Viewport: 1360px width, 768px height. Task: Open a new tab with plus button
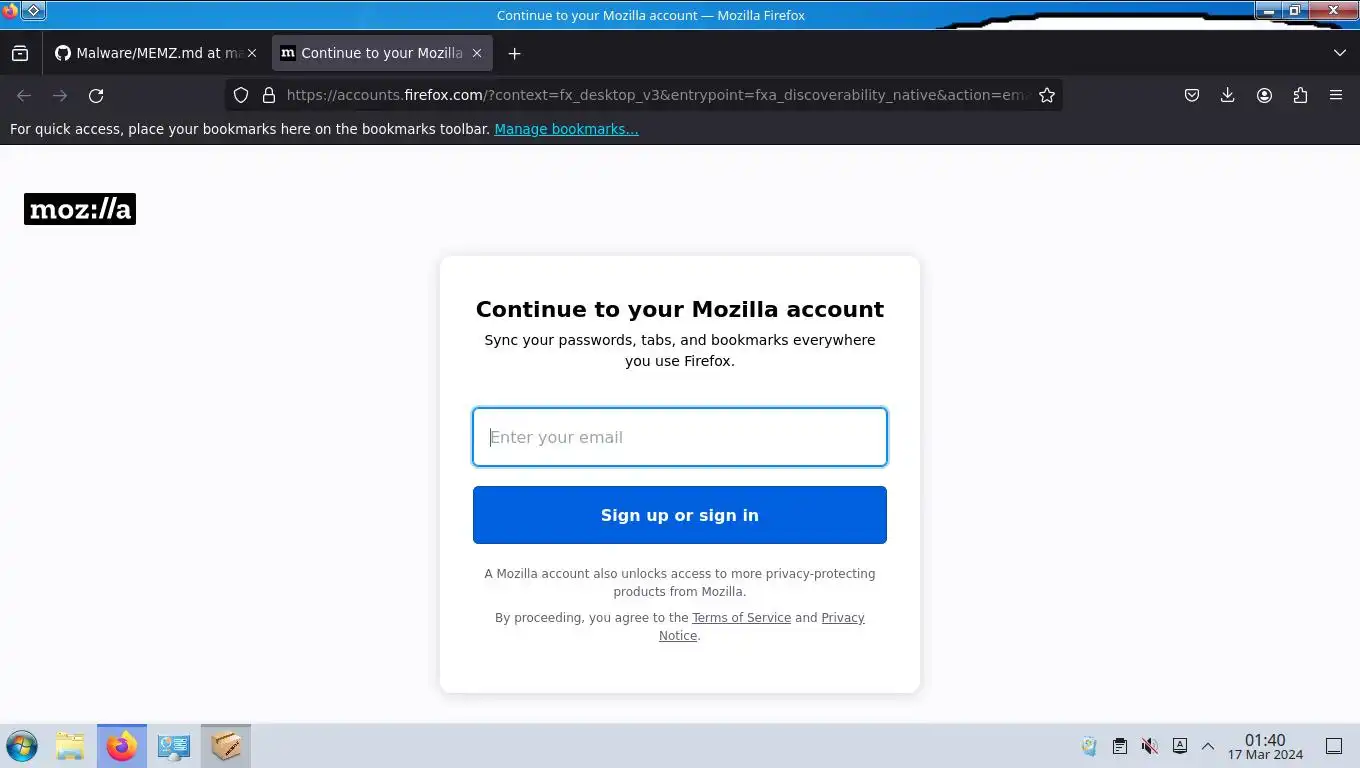[514, 53]
